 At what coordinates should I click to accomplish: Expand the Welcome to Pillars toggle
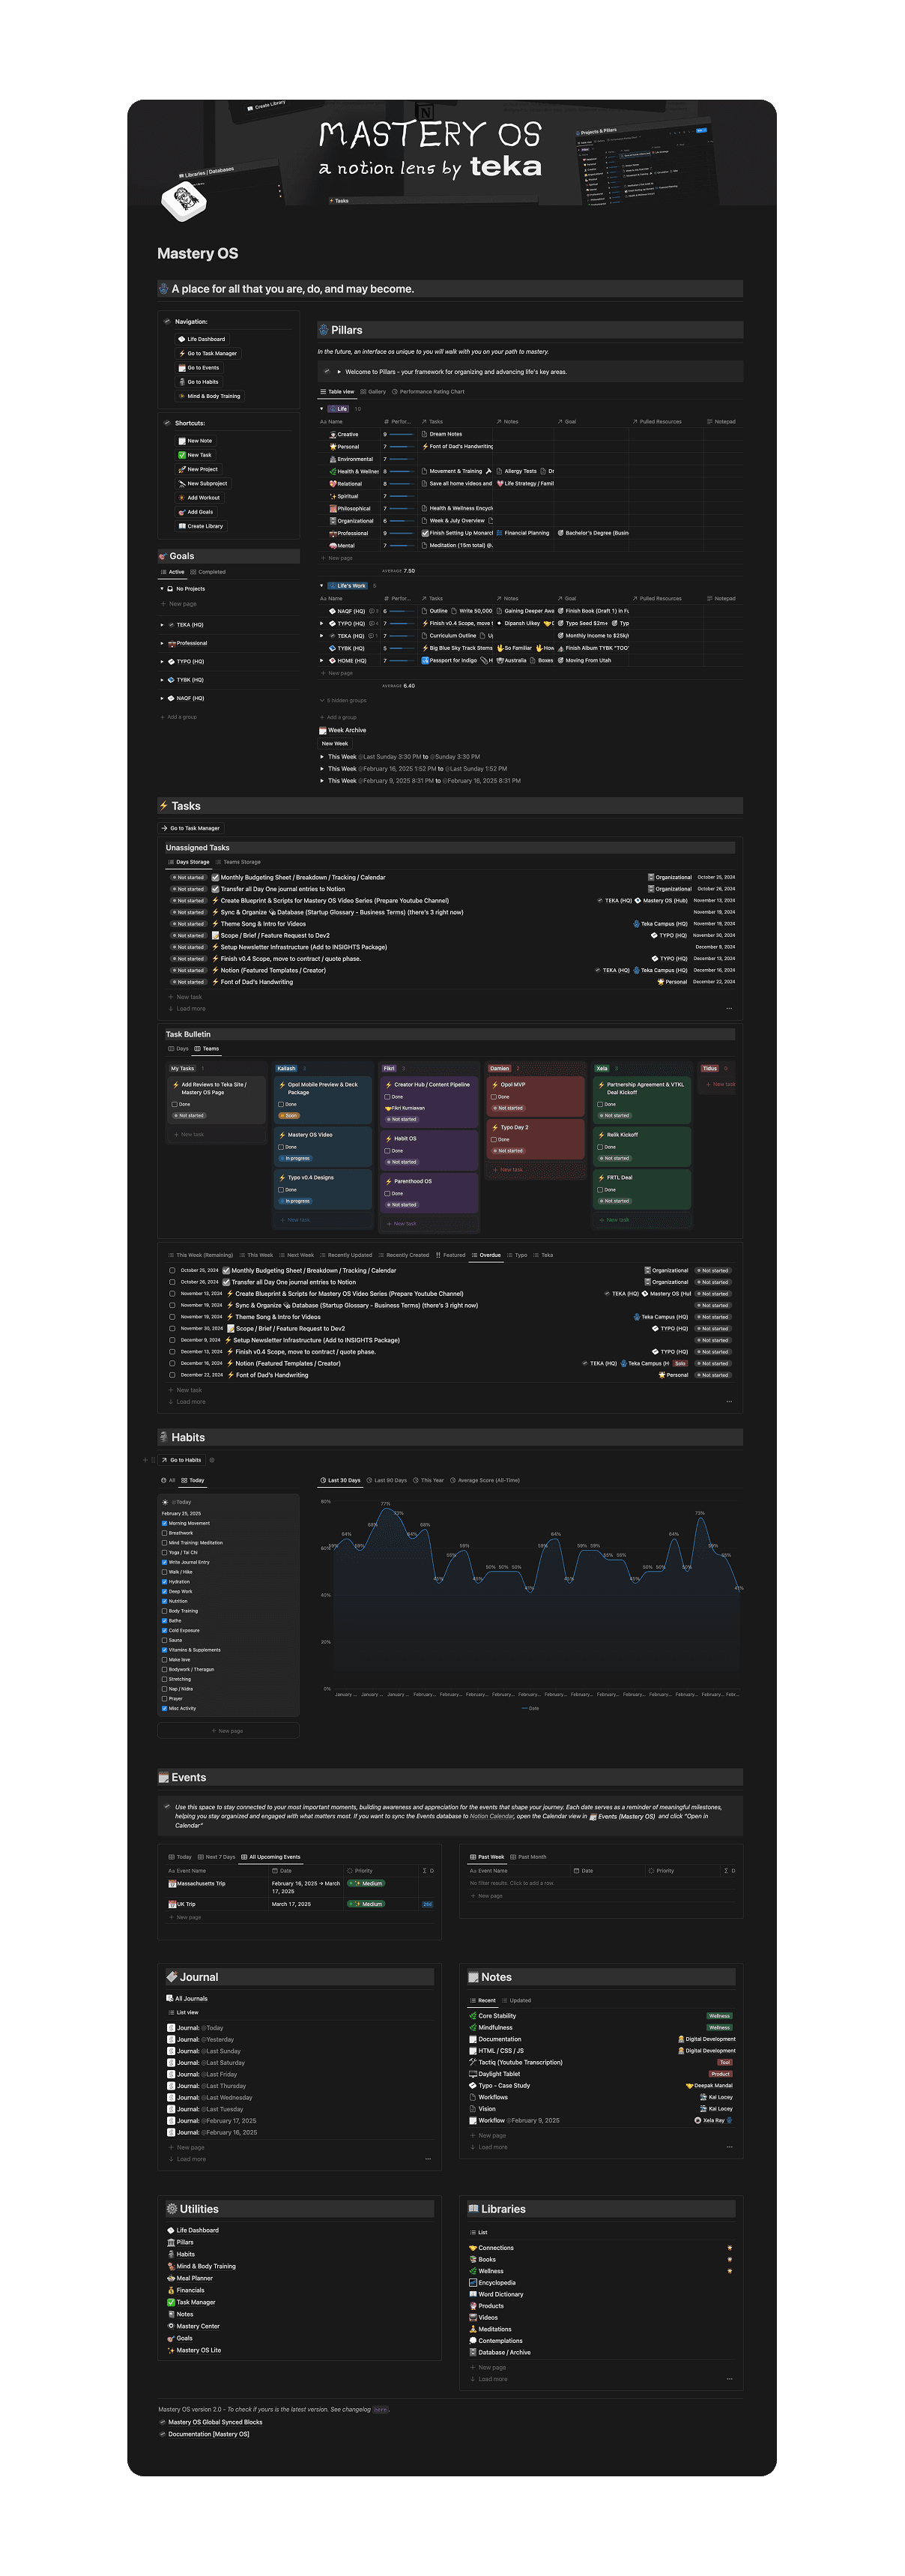tap(339, 372)
